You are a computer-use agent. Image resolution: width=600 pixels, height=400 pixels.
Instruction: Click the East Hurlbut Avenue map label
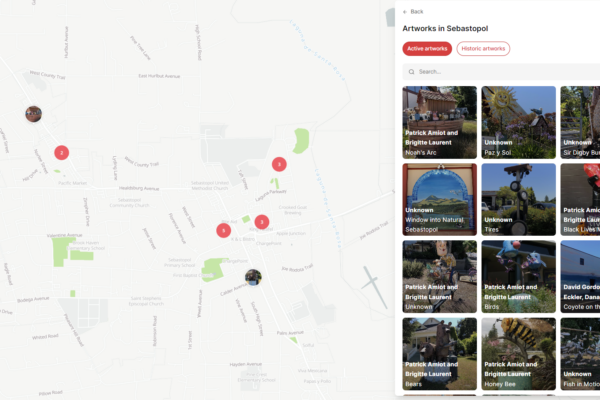tap(159, 76)
